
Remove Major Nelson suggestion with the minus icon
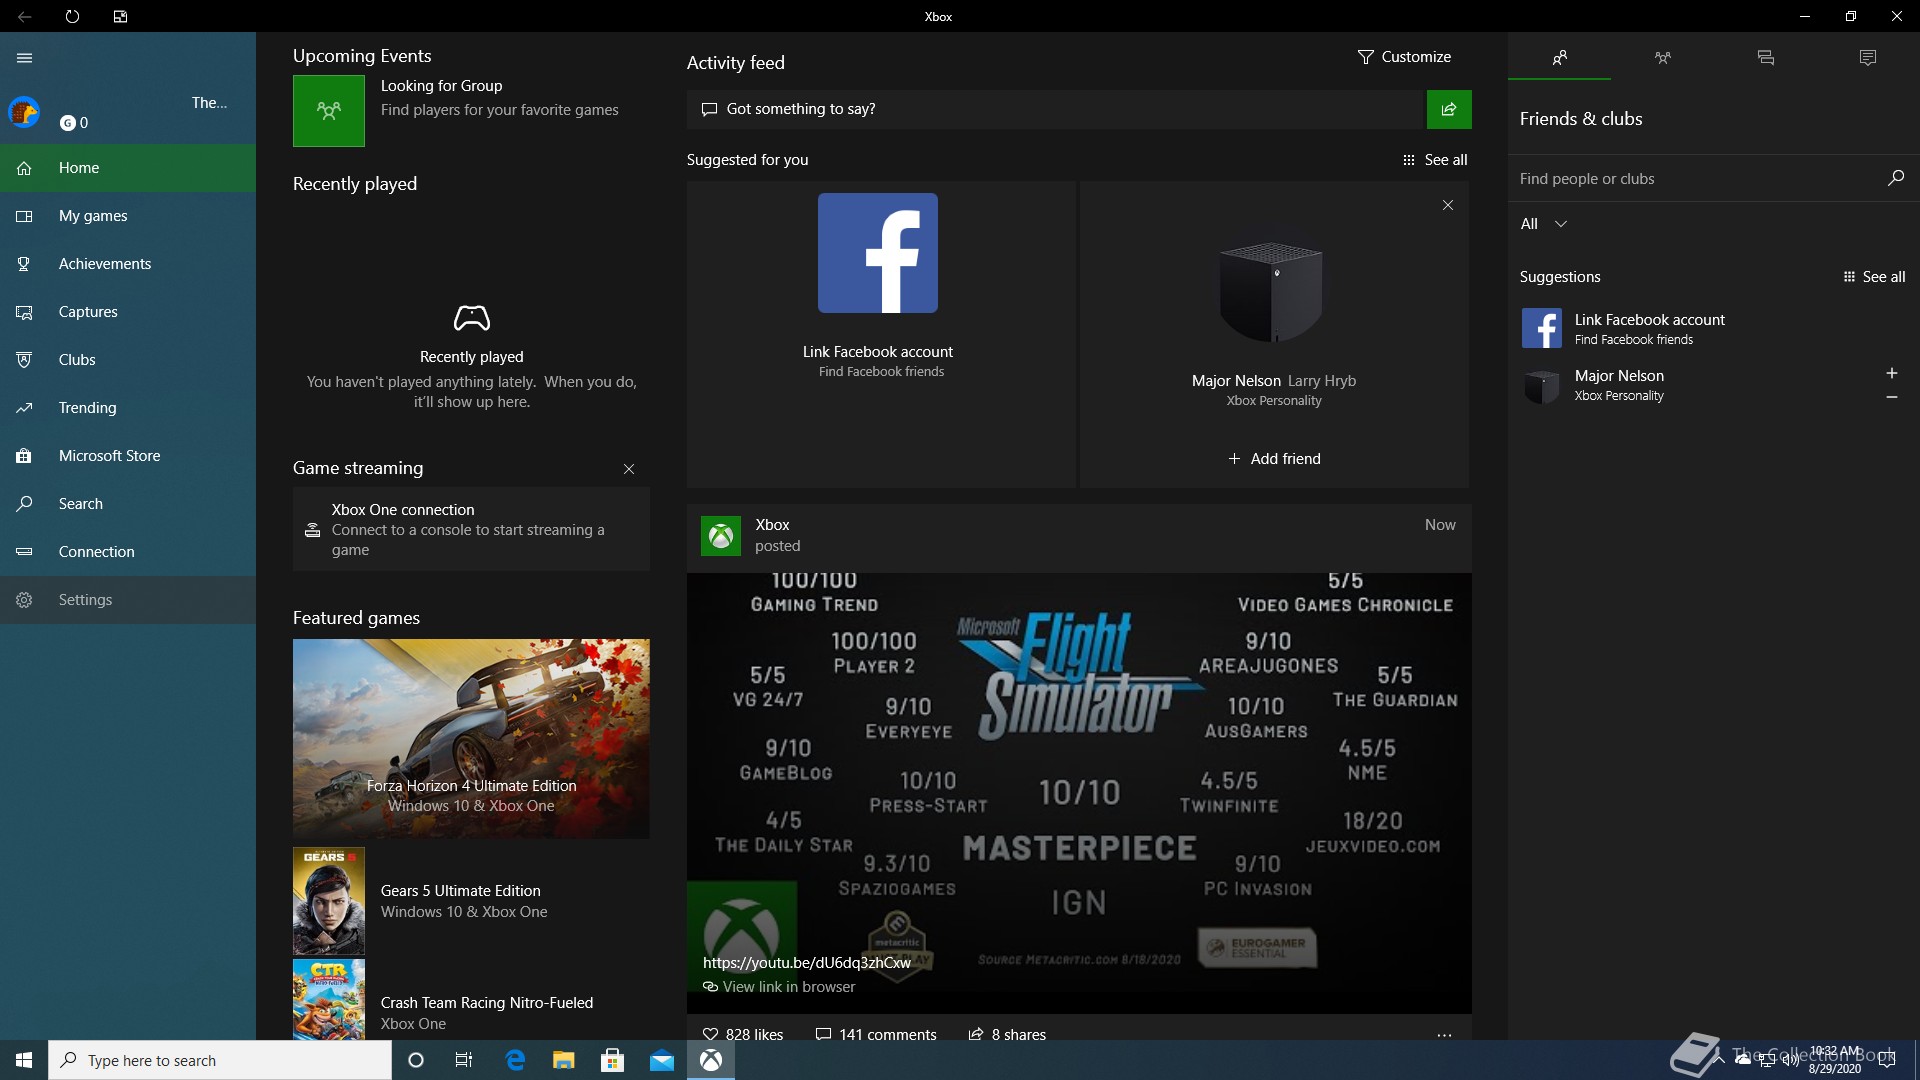1891,397
